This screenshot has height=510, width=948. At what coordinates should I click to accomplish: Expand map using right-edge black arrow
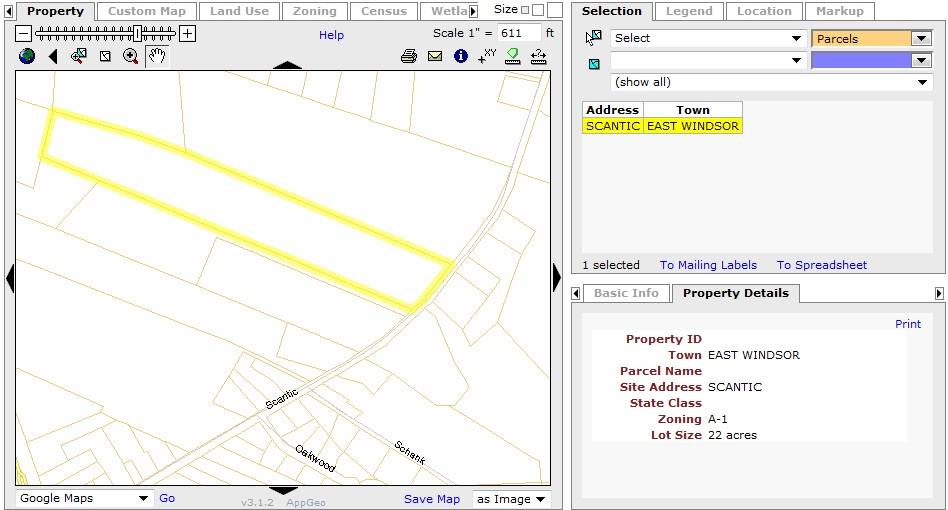coord(557,279)
